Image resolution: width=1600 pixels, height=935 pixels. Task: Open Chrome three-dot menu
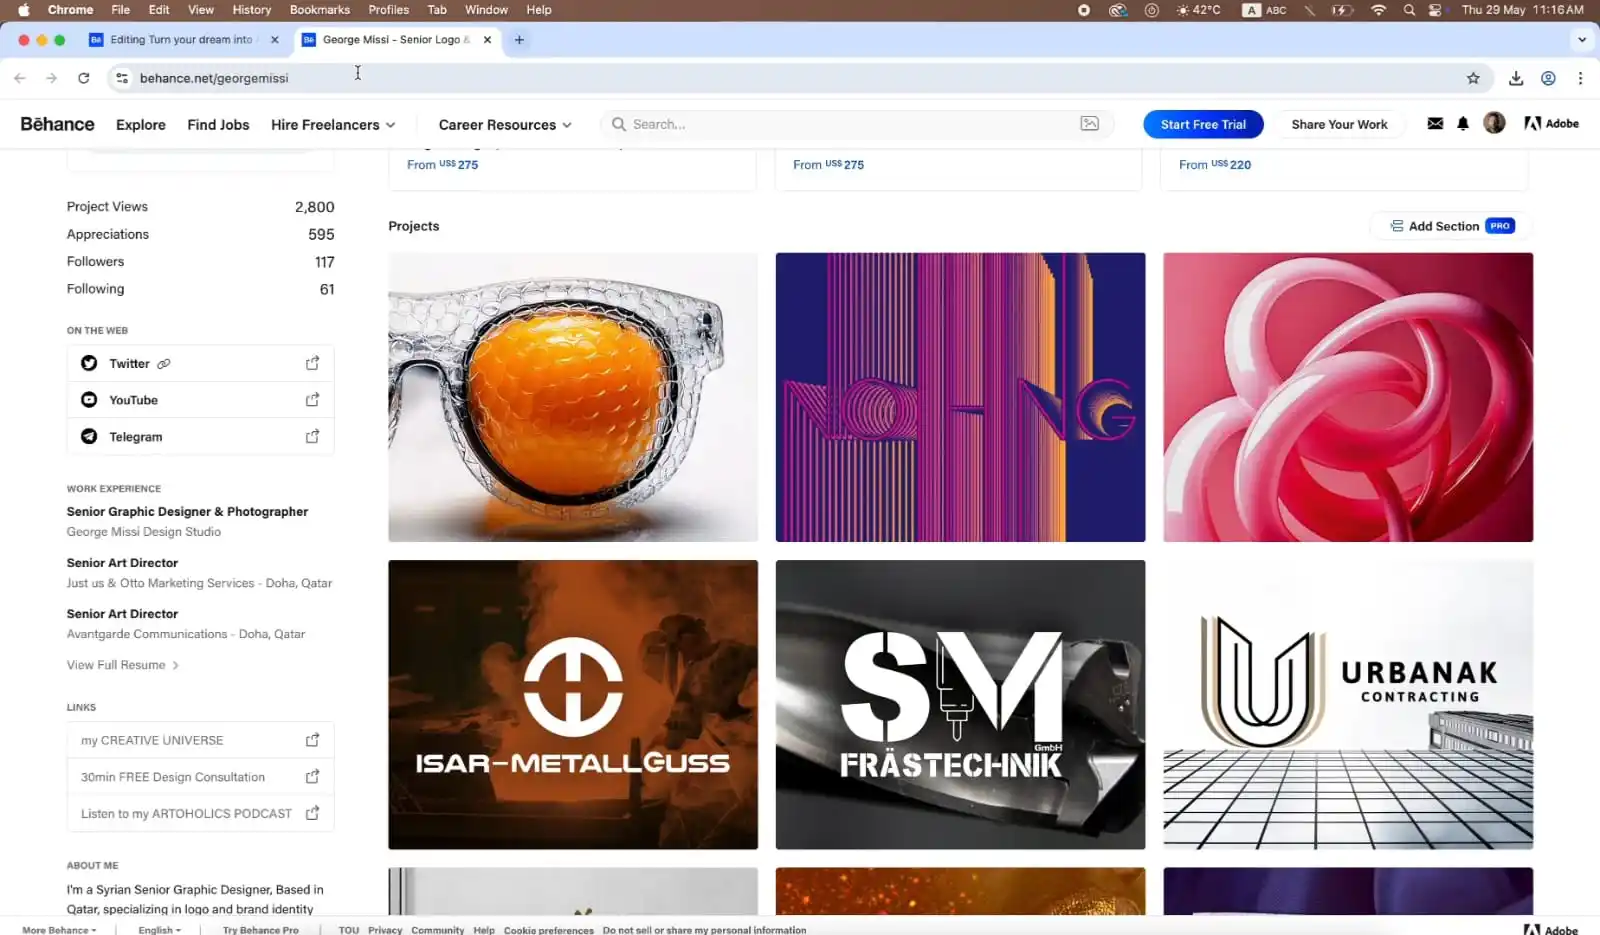pyautogui.click(x=1580, y=78)
